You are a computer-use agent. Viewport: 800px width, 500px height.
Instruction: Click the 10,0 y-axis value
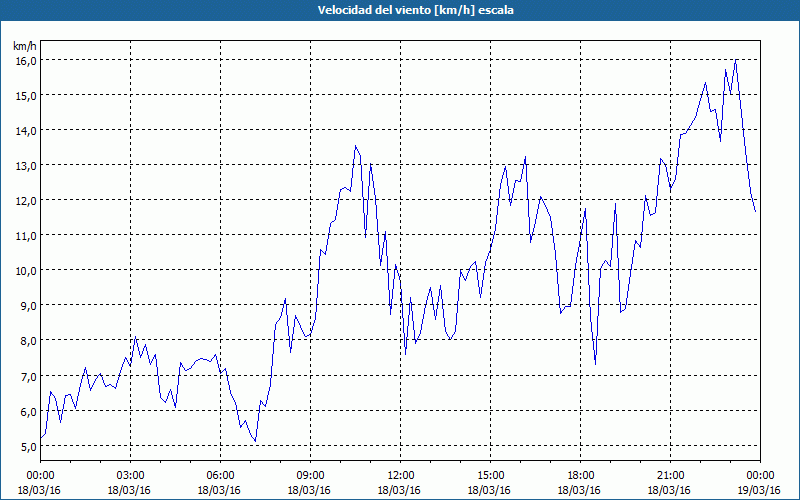(x=26, y=271)
